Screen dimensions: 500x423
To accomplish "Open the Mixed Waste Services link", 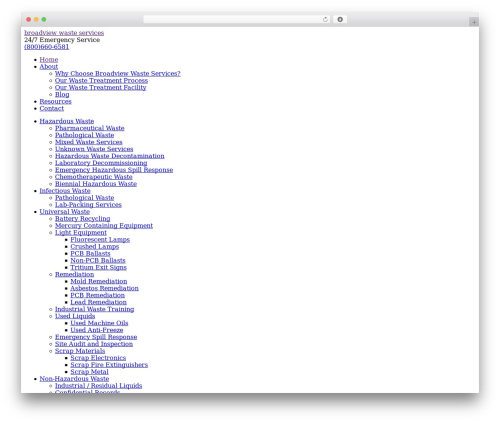I will [x=89, y=142].
